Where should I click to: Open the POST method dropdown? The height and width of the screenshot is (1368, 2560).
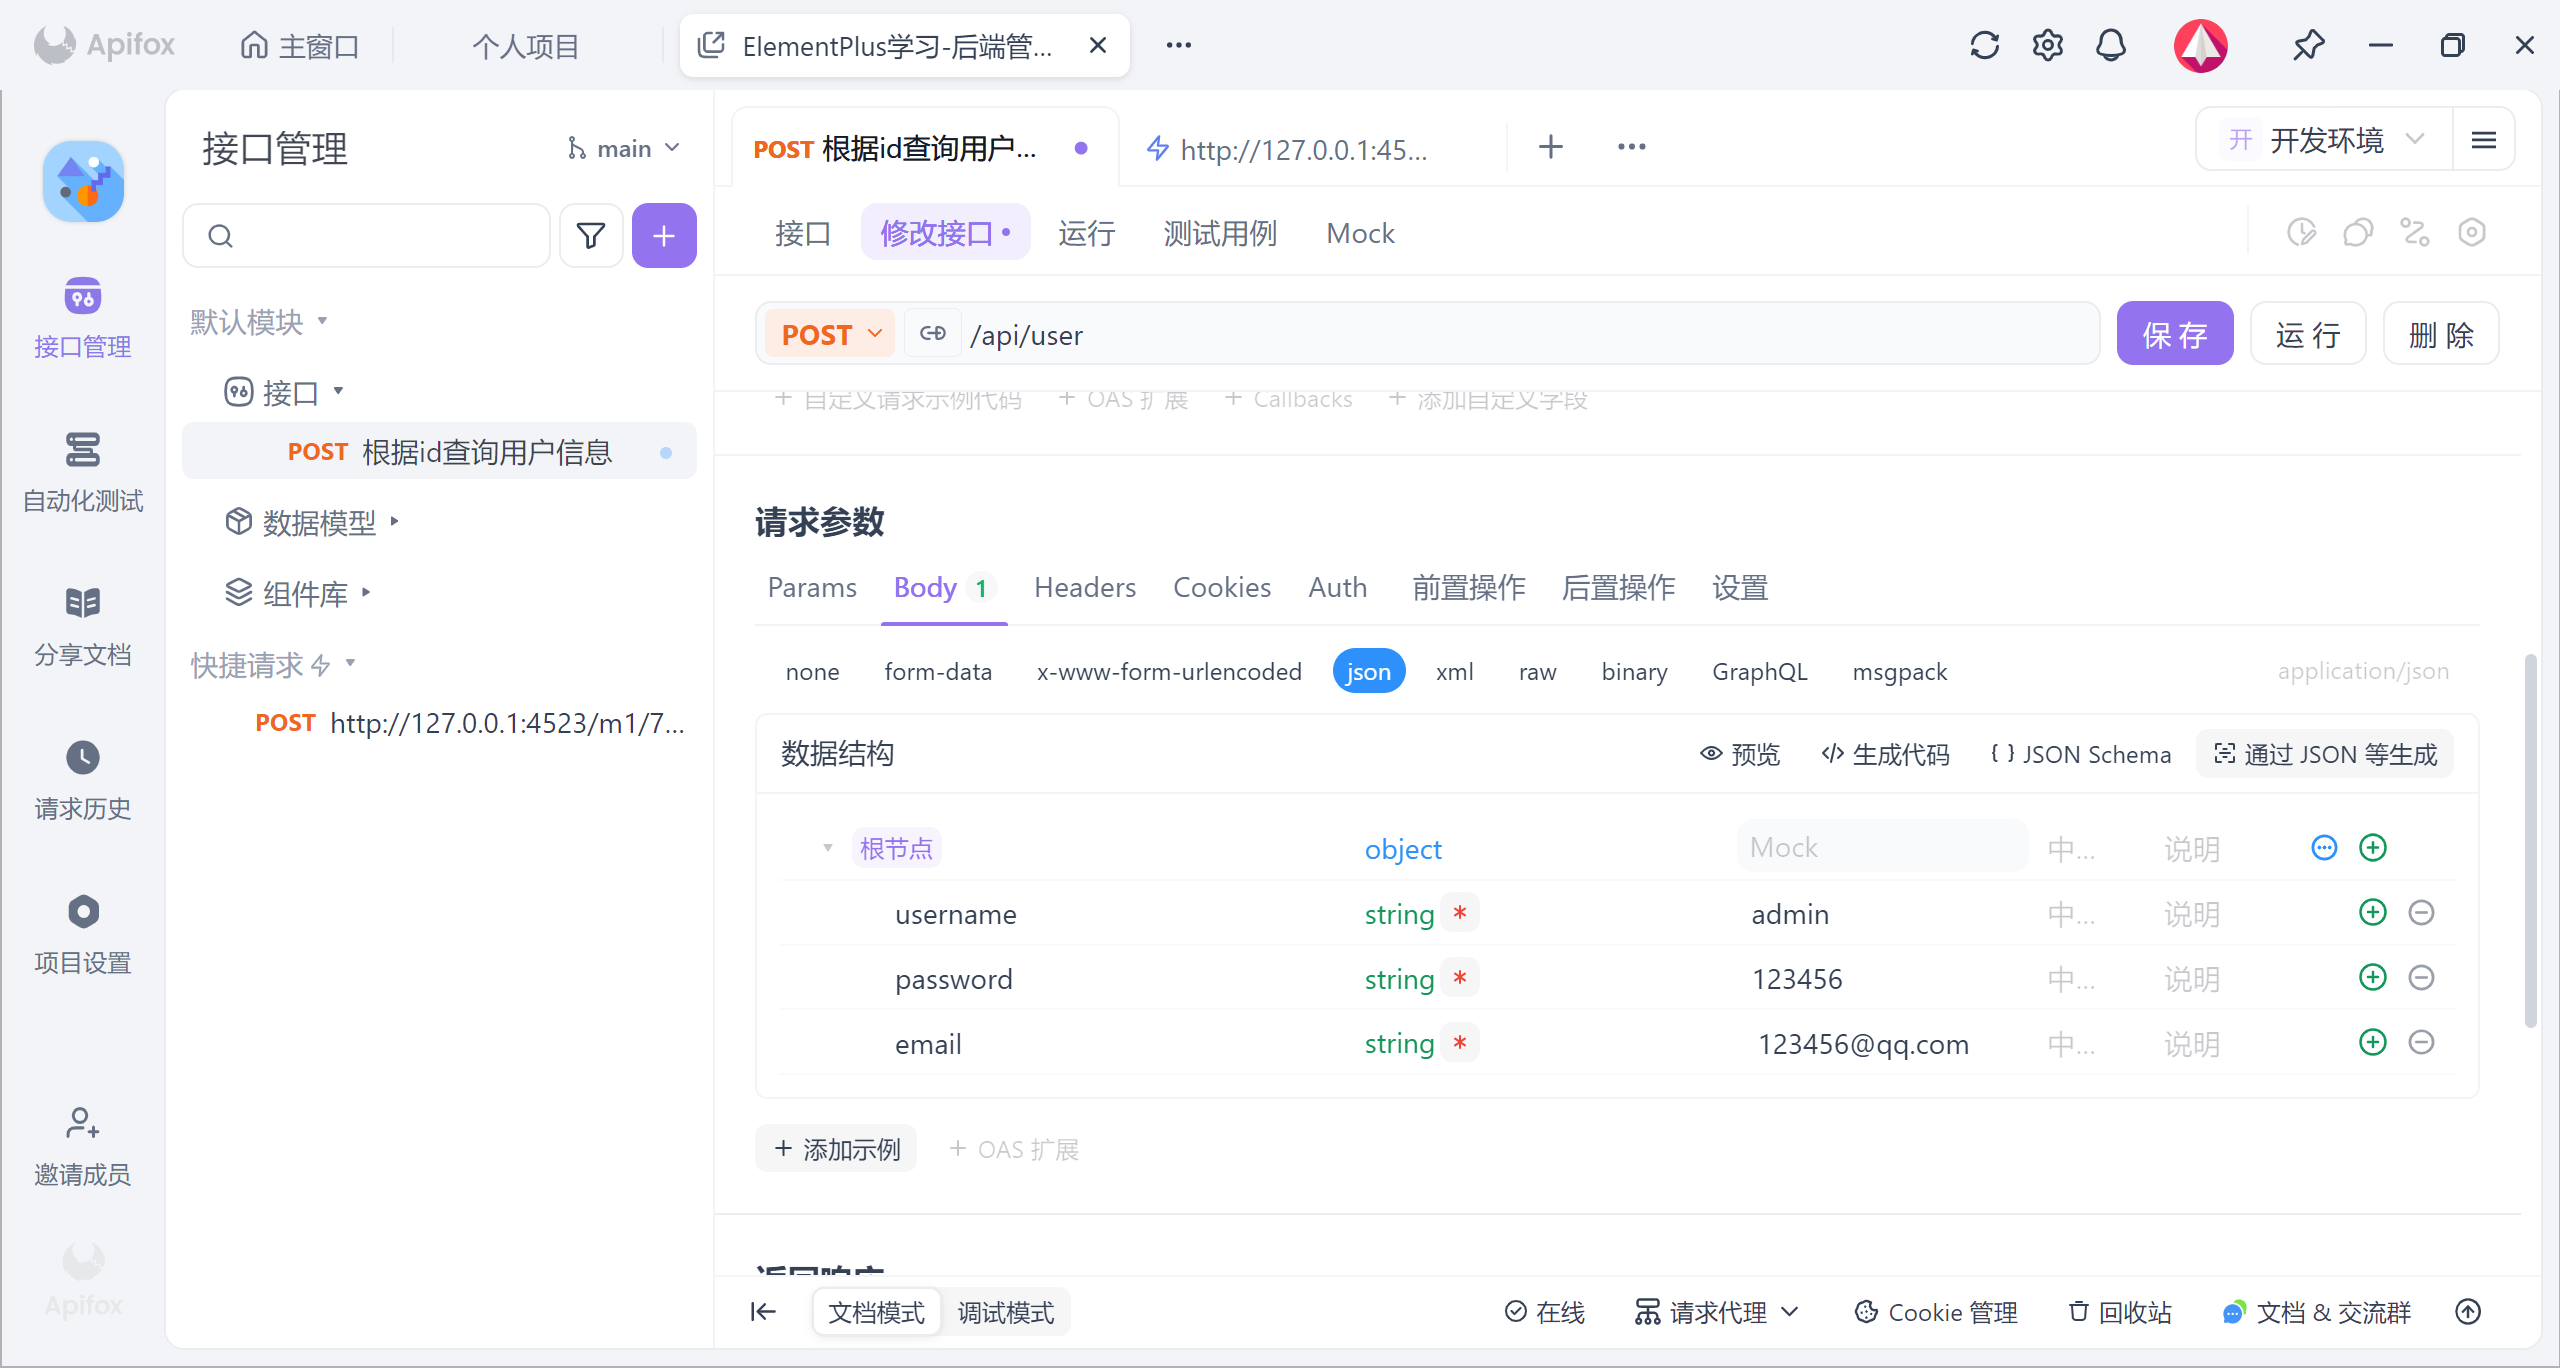tap(830, 334)
